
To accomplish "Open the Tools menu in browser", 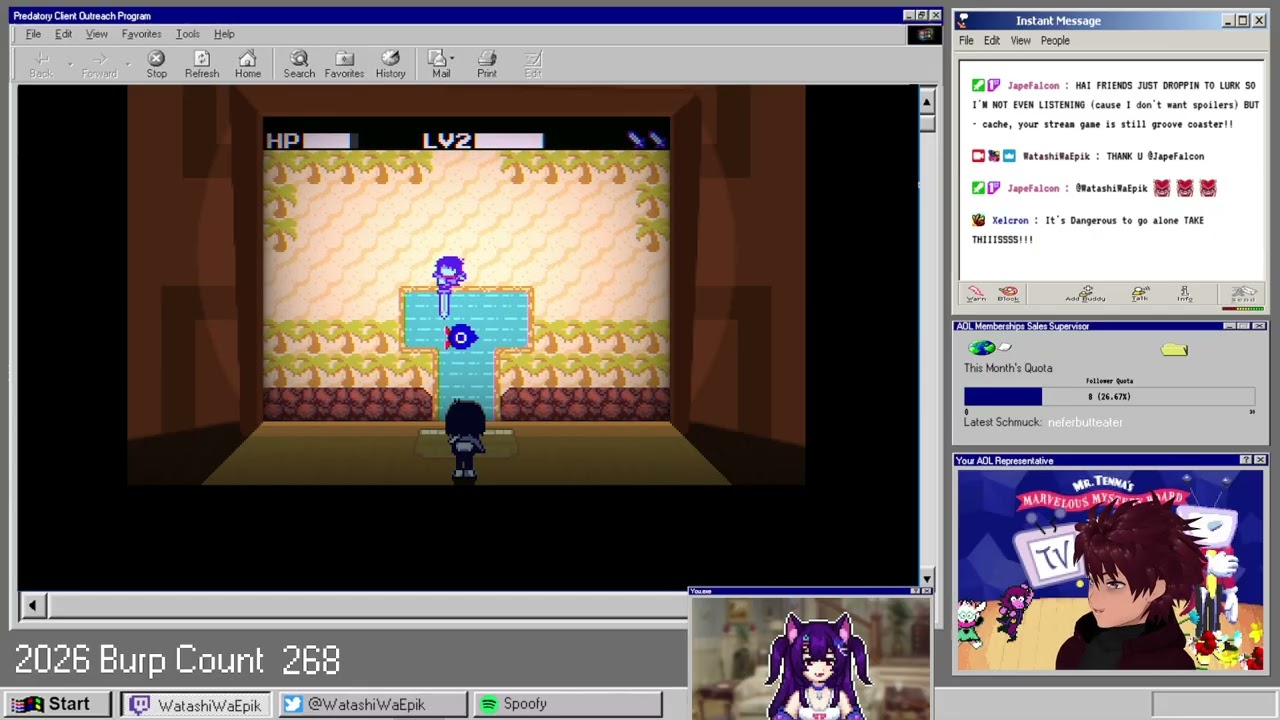I will point(187,34).
